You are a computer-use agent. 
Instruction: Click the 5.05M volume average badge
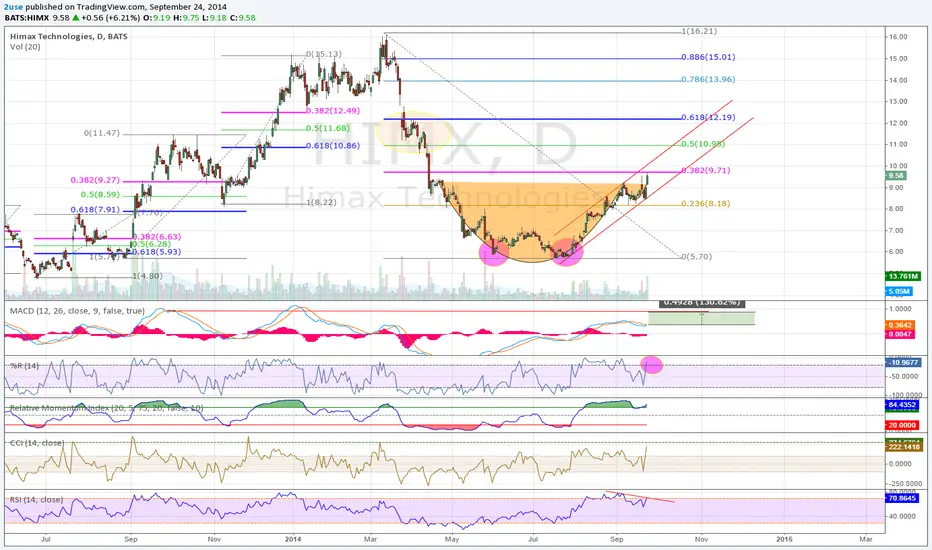tap(899, 291)
